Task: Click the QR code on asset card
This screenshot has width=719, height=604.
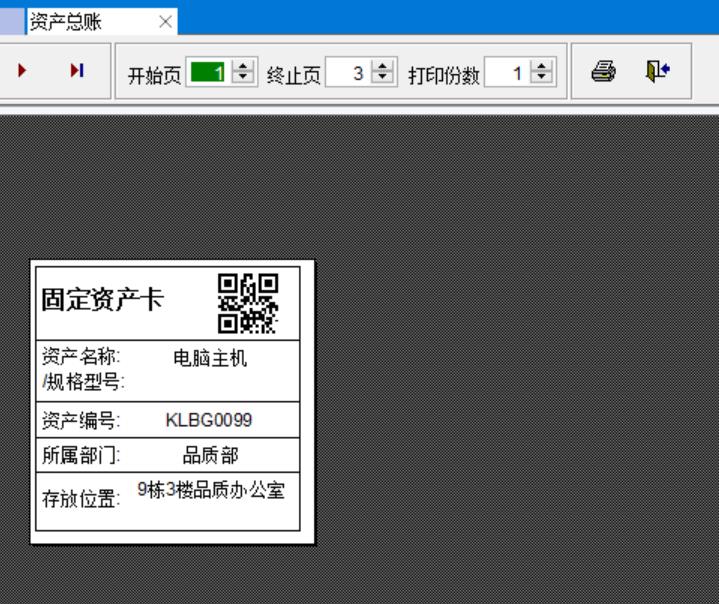Action: pyautogui.click(x=248, y=302)
